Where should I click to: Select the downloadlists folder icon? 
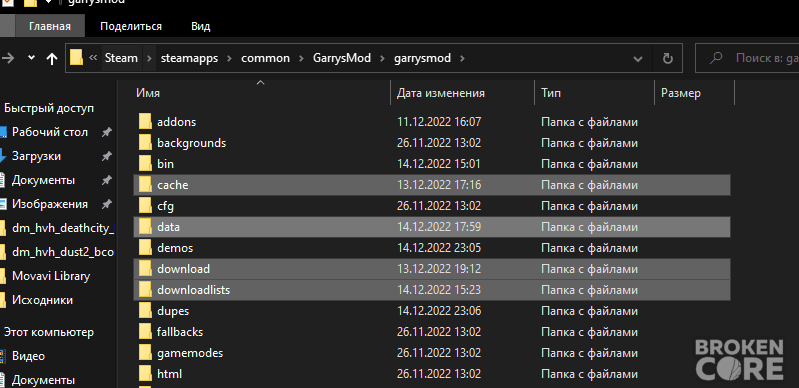tap(146, 290)
